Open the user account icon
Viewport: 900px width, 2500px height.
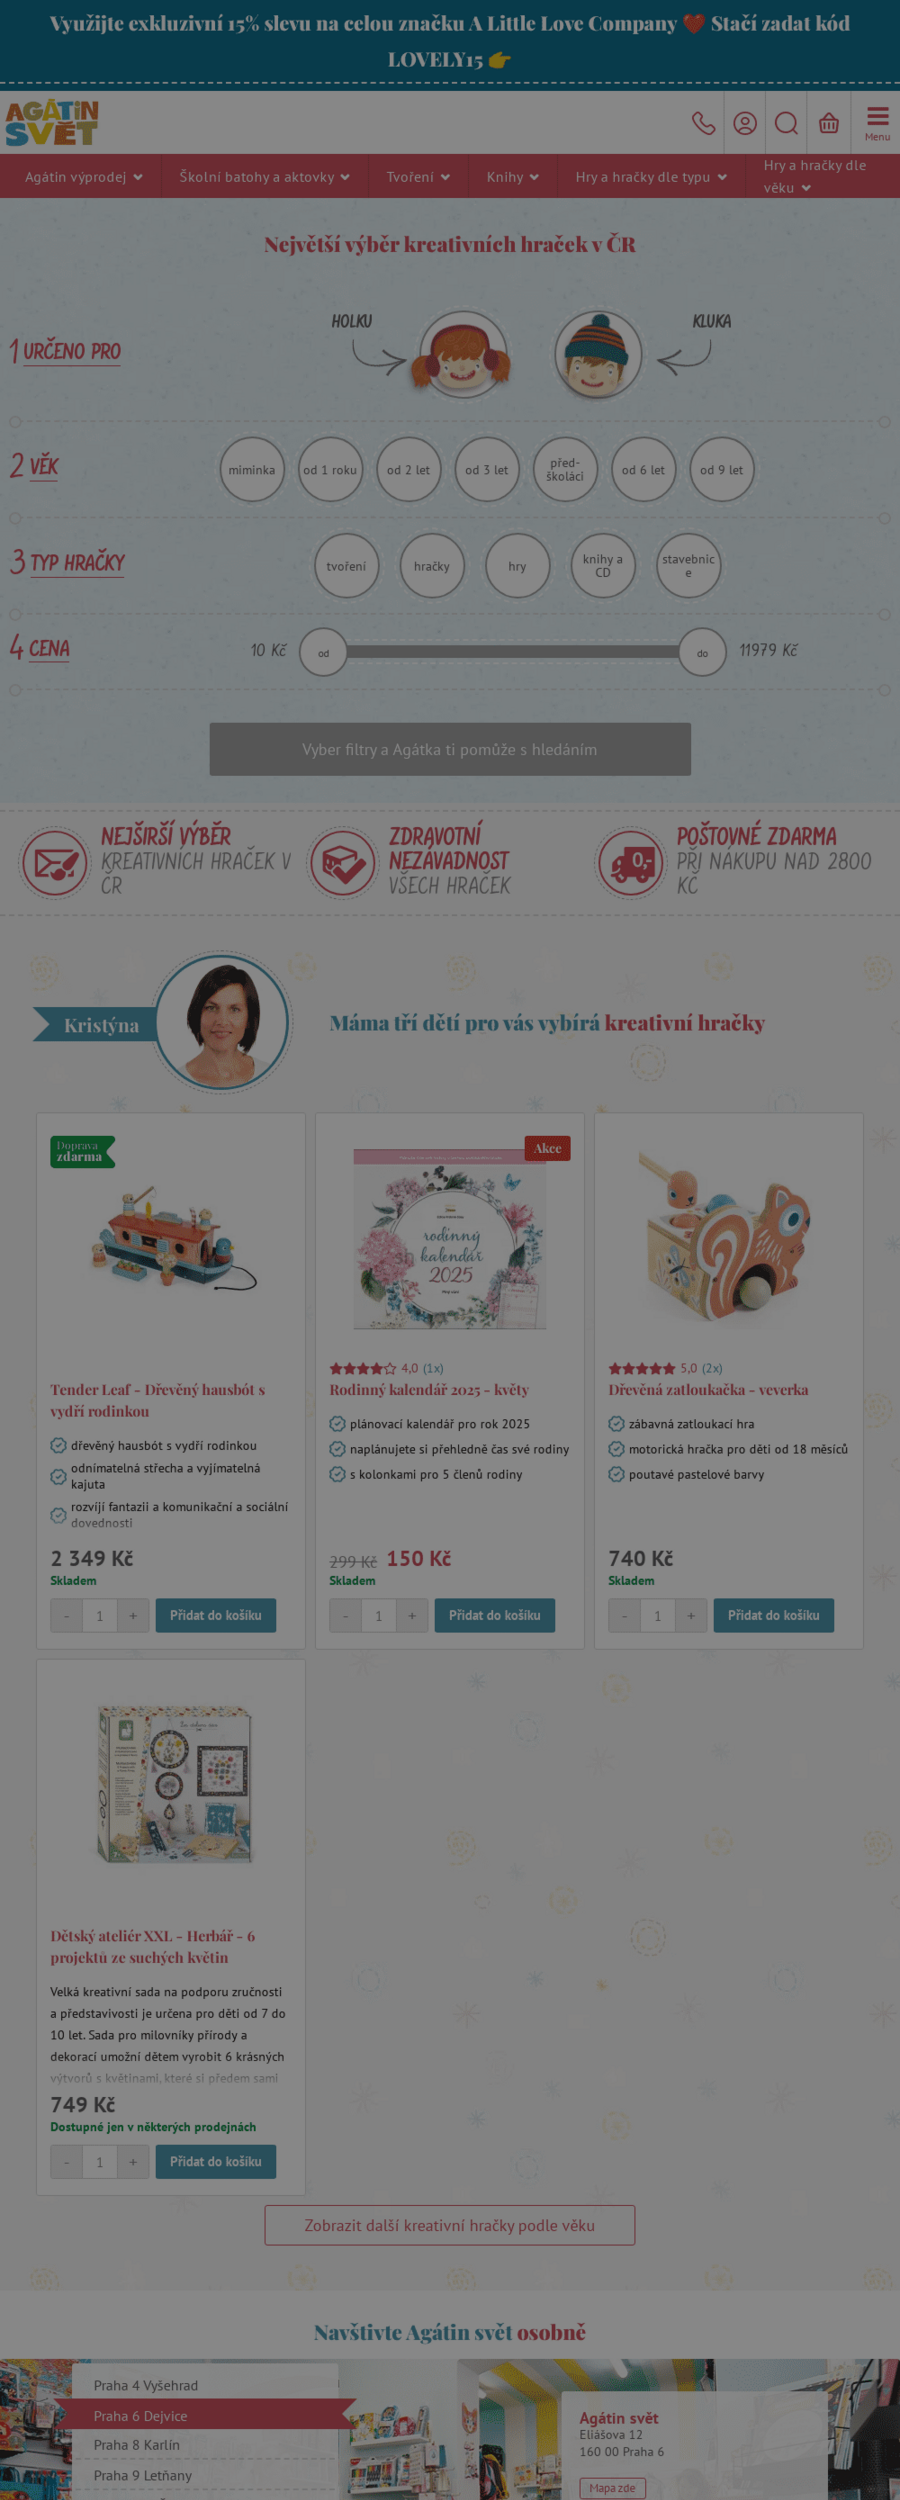point(745,123)
